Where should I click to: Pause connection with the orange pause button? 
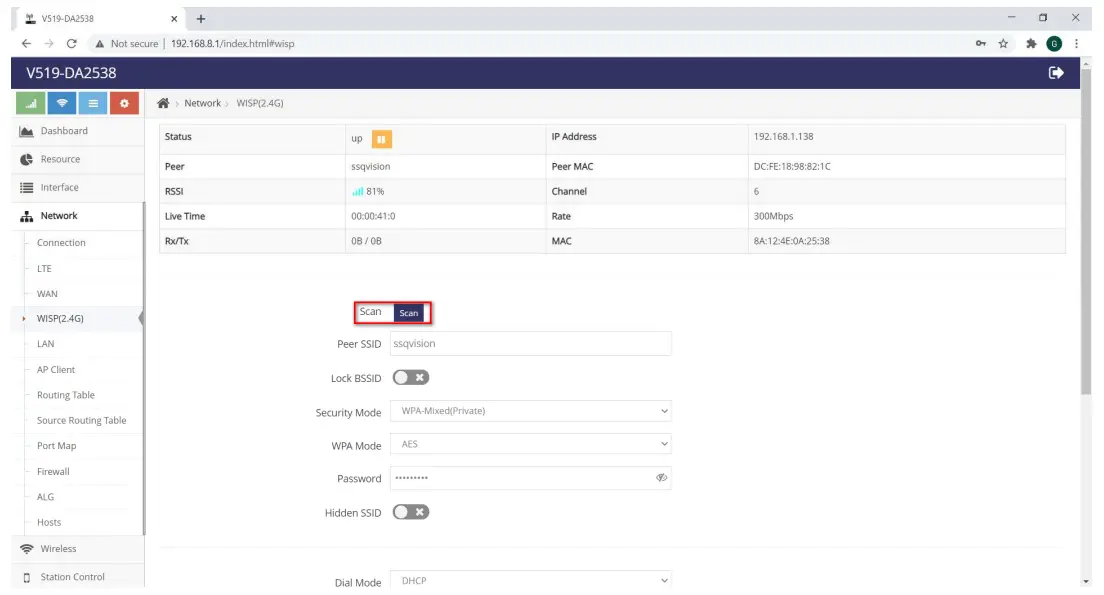click(382, 139)
